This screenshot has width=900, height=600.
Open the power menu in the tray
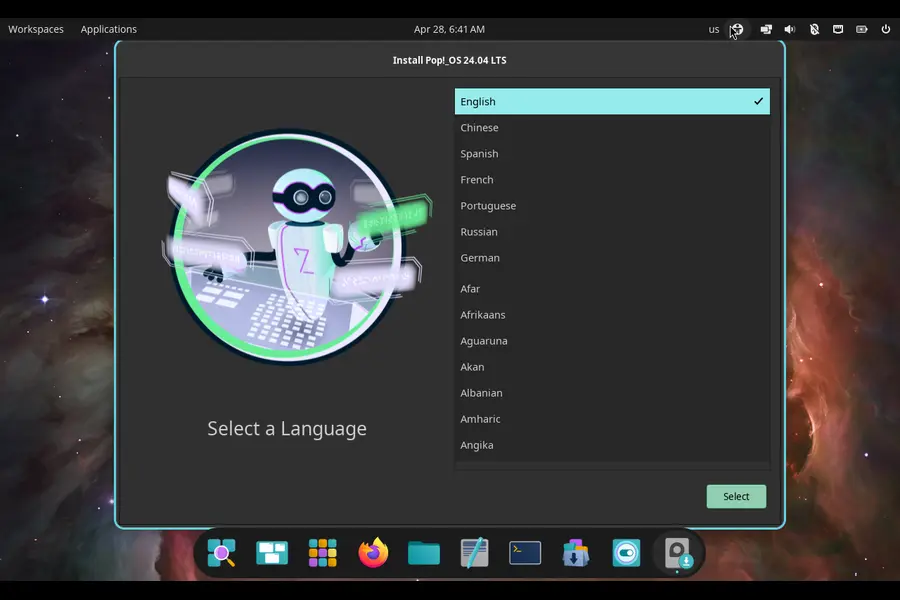pyautogui.click(x=886, y=29)
